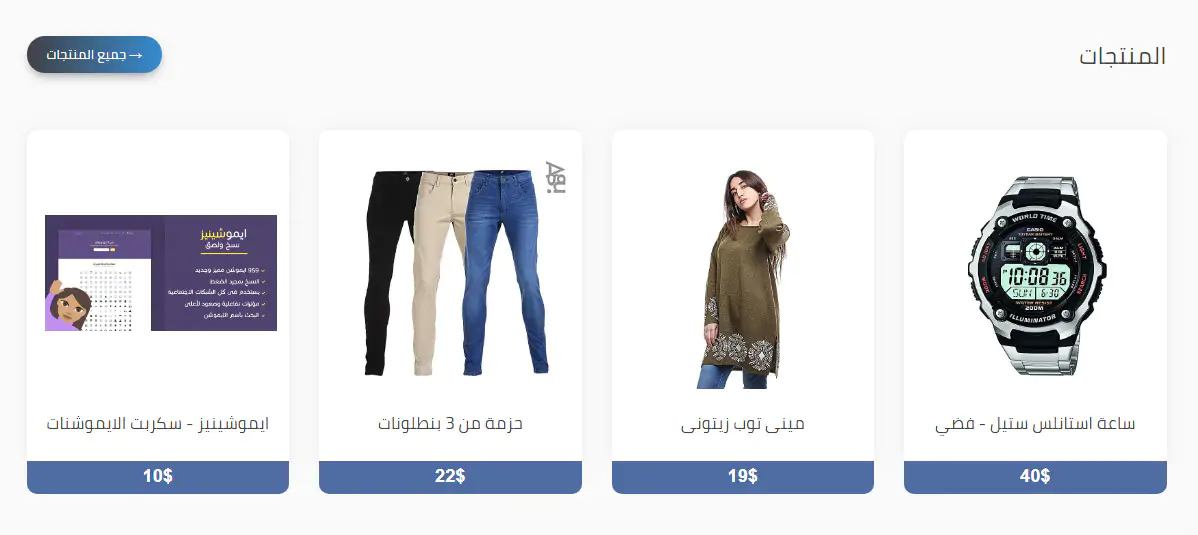Click the 19$ price bar
This screenshot has height=535, width=1198.
click(743, 477)
